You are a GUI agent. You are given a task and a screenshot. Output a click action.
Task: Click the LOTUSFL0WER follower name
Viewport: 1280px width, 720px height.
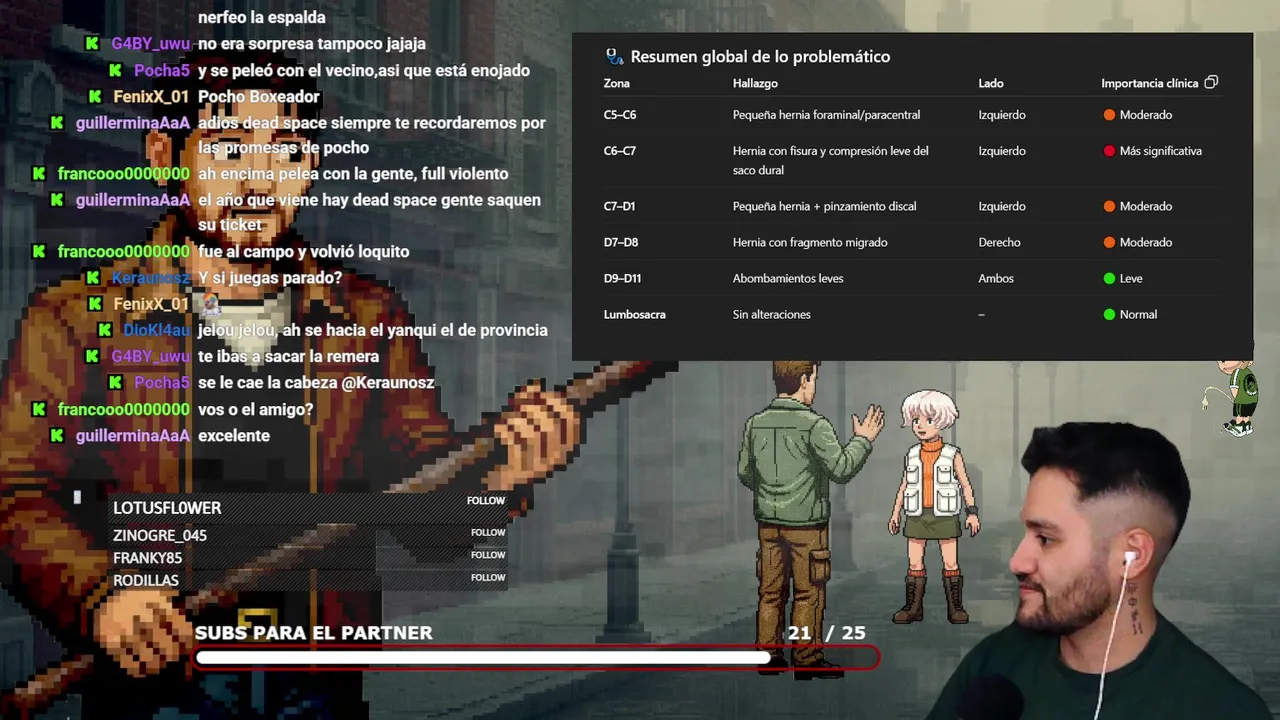[167, 508]
